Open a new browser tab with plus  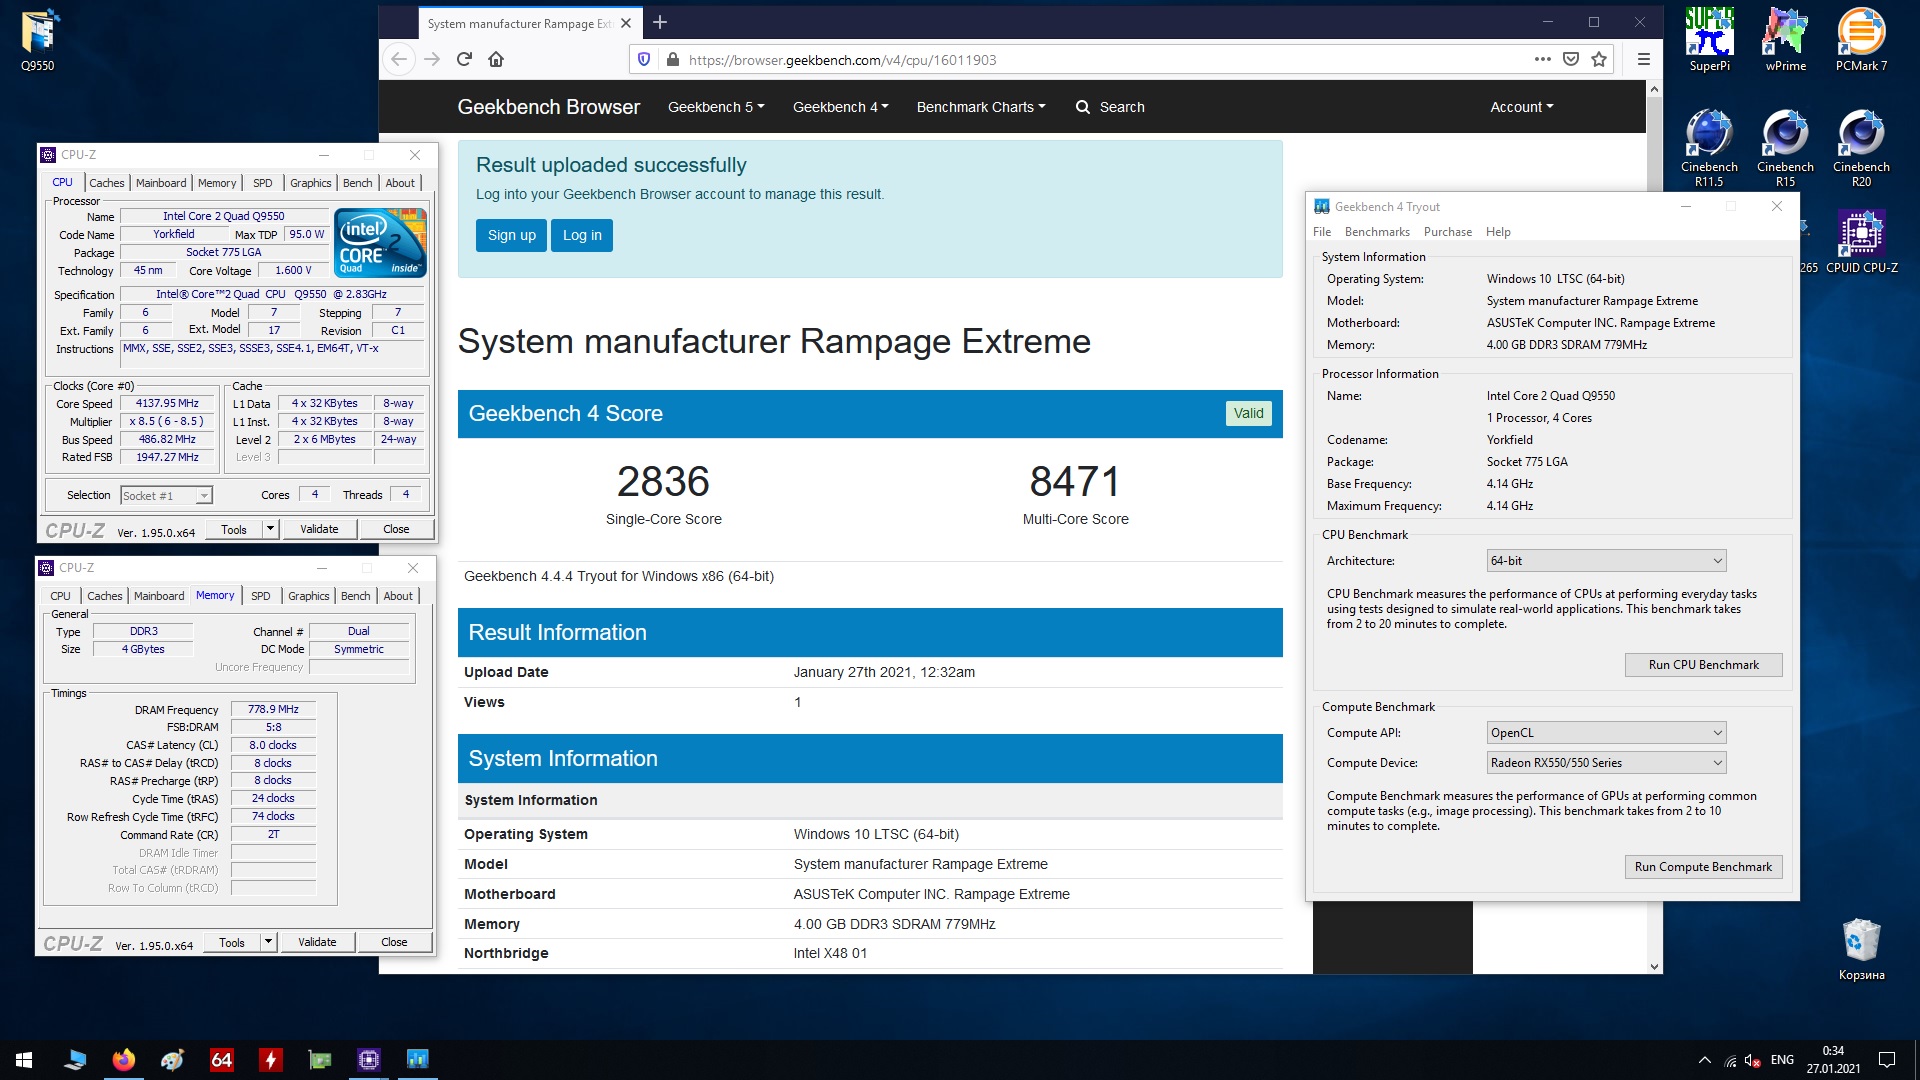(660, 22)
